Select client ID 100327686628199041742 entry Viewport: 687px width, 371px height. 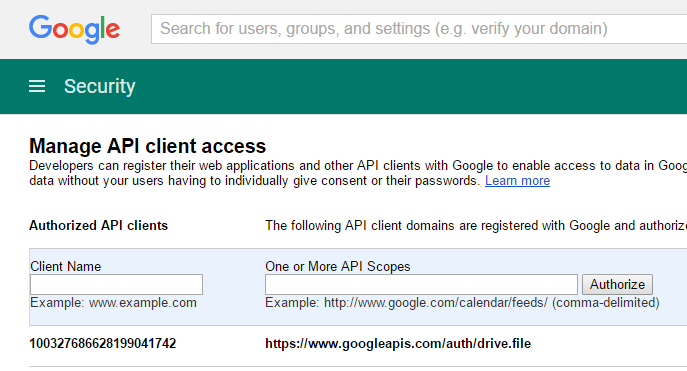pyautogui.click(x=103, y=343)
